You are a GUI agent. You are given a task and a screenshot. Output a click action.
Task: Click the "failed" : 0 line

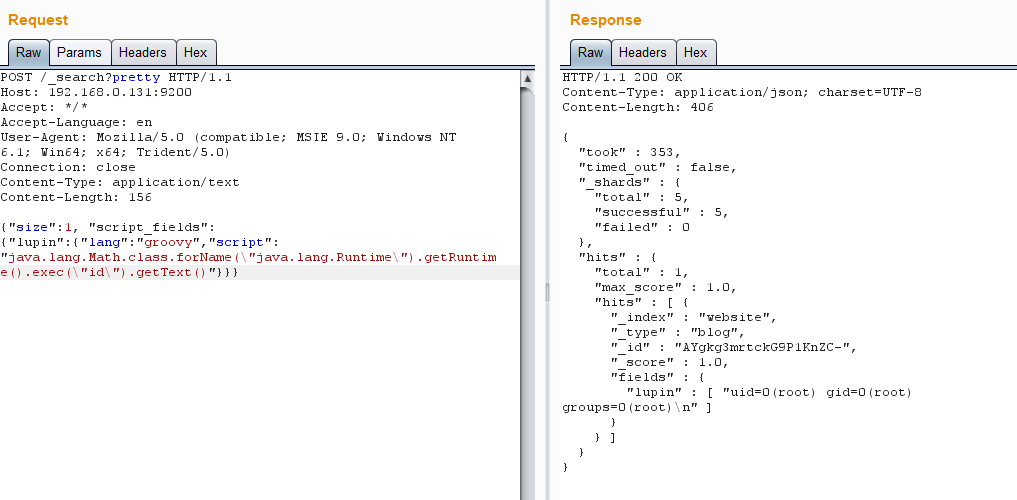click(x=642, y=227)
